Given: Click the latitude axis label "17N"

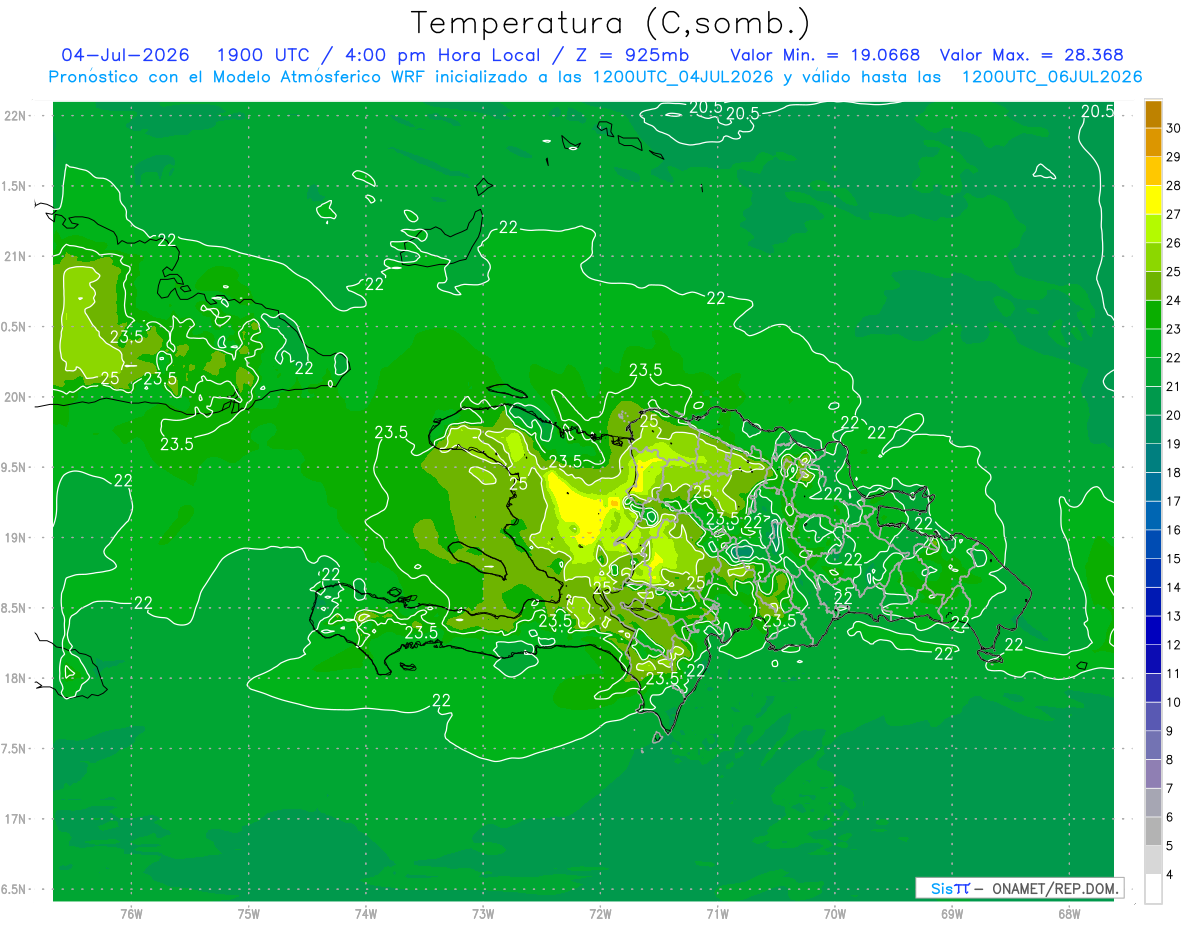Looking at the screenshot, I should [x=16, y=819].
